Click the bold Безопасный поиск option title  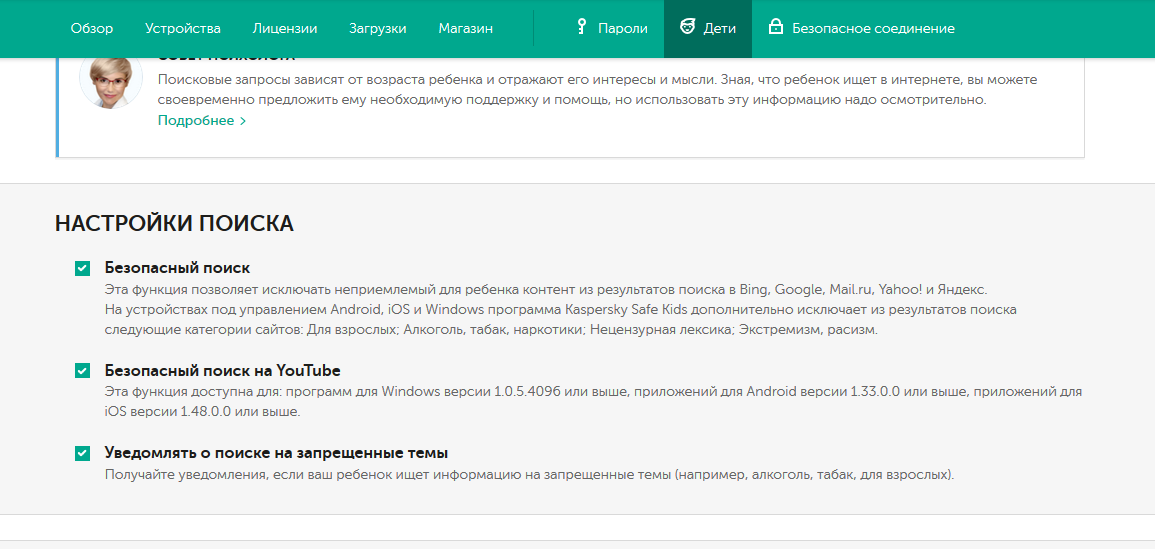click(x=177, y=268)
